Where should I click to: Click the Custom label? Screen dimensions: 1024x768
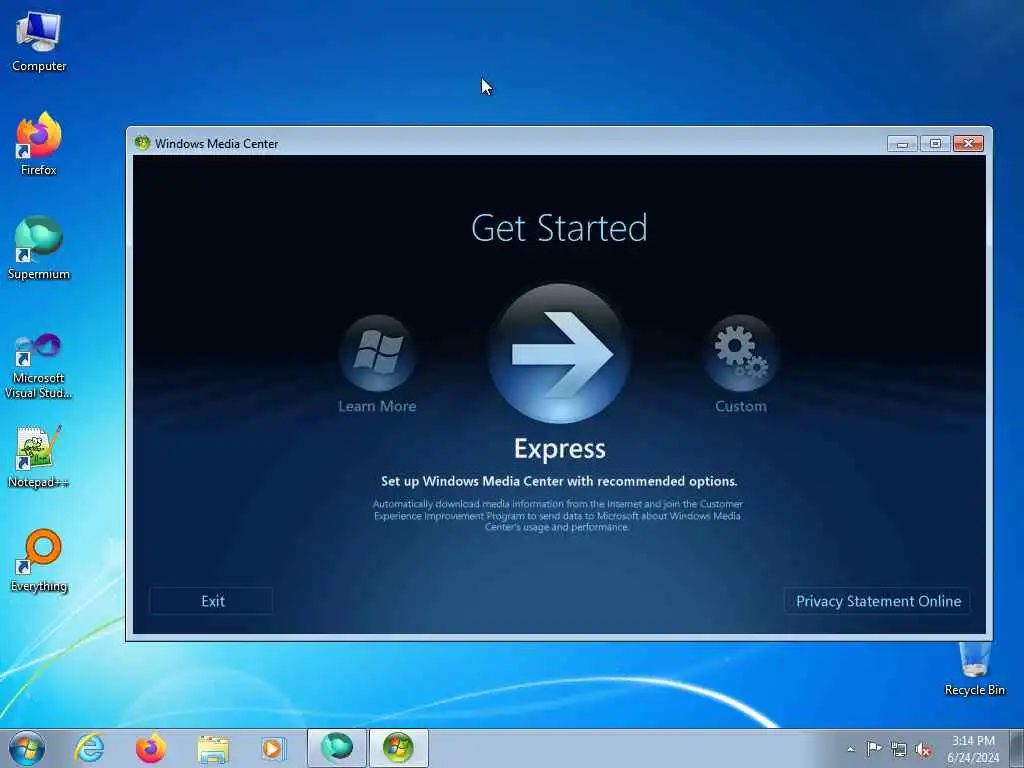coord(741,406)
